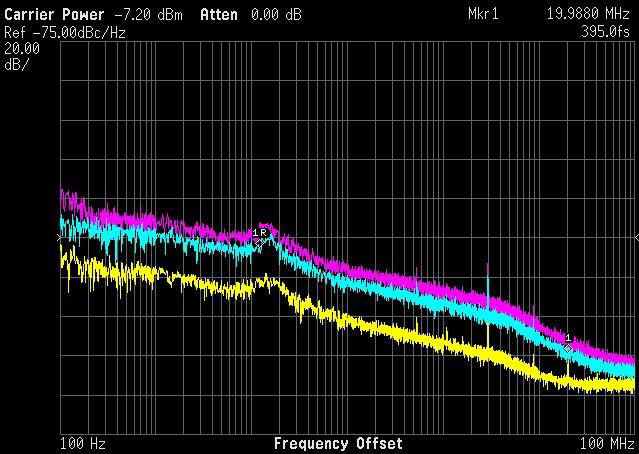Click the 395.0fs jitter readout
639x454 pixels.
tap(605, 32)
